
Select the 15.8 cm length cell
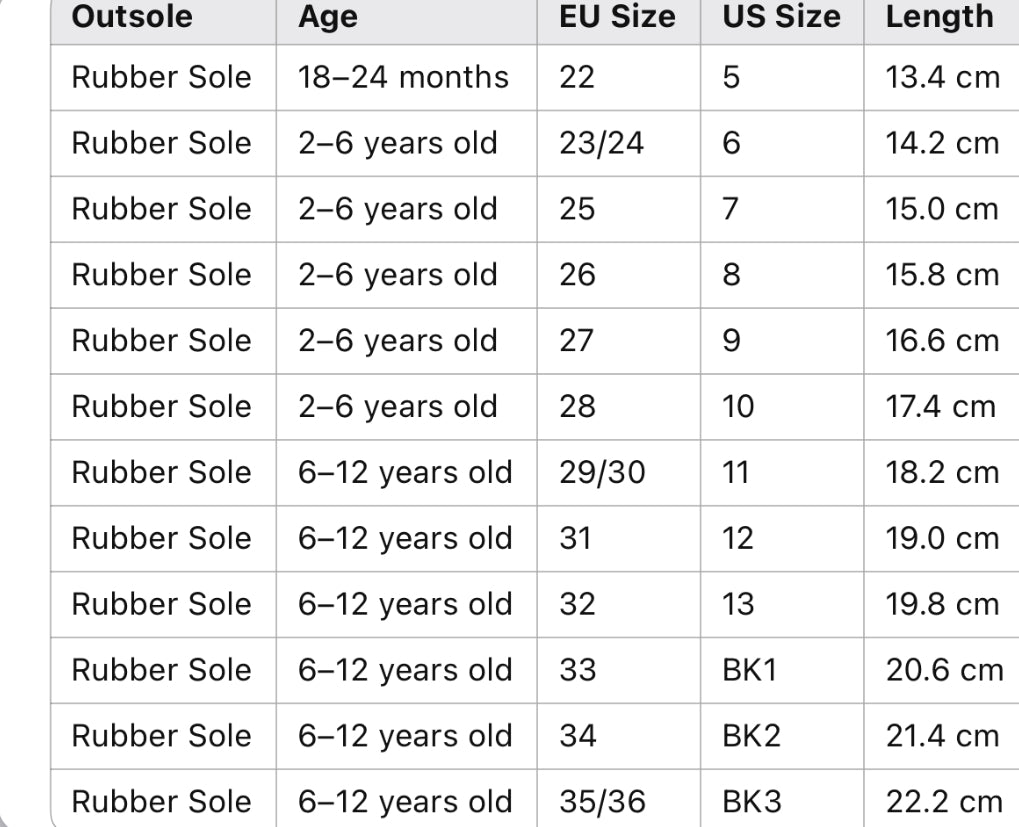(942, 275)
